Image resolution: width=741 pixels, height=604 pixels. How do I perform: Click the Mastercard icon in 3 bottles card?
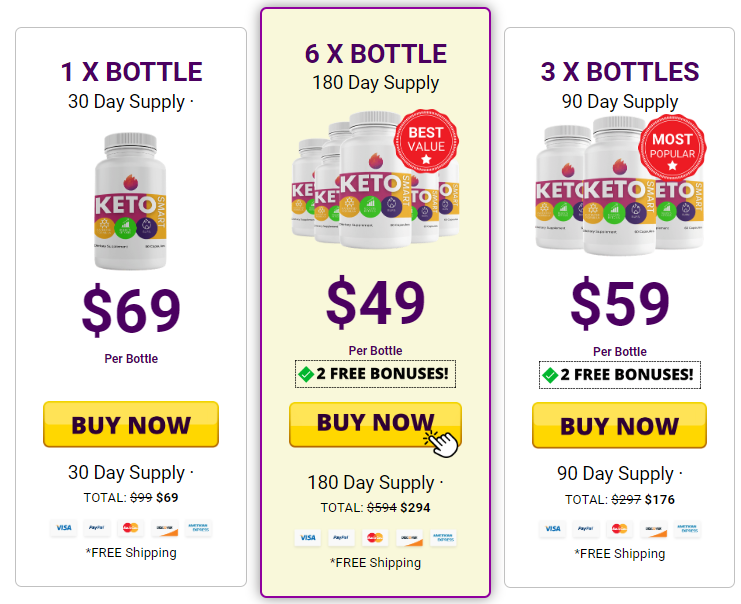619,528
